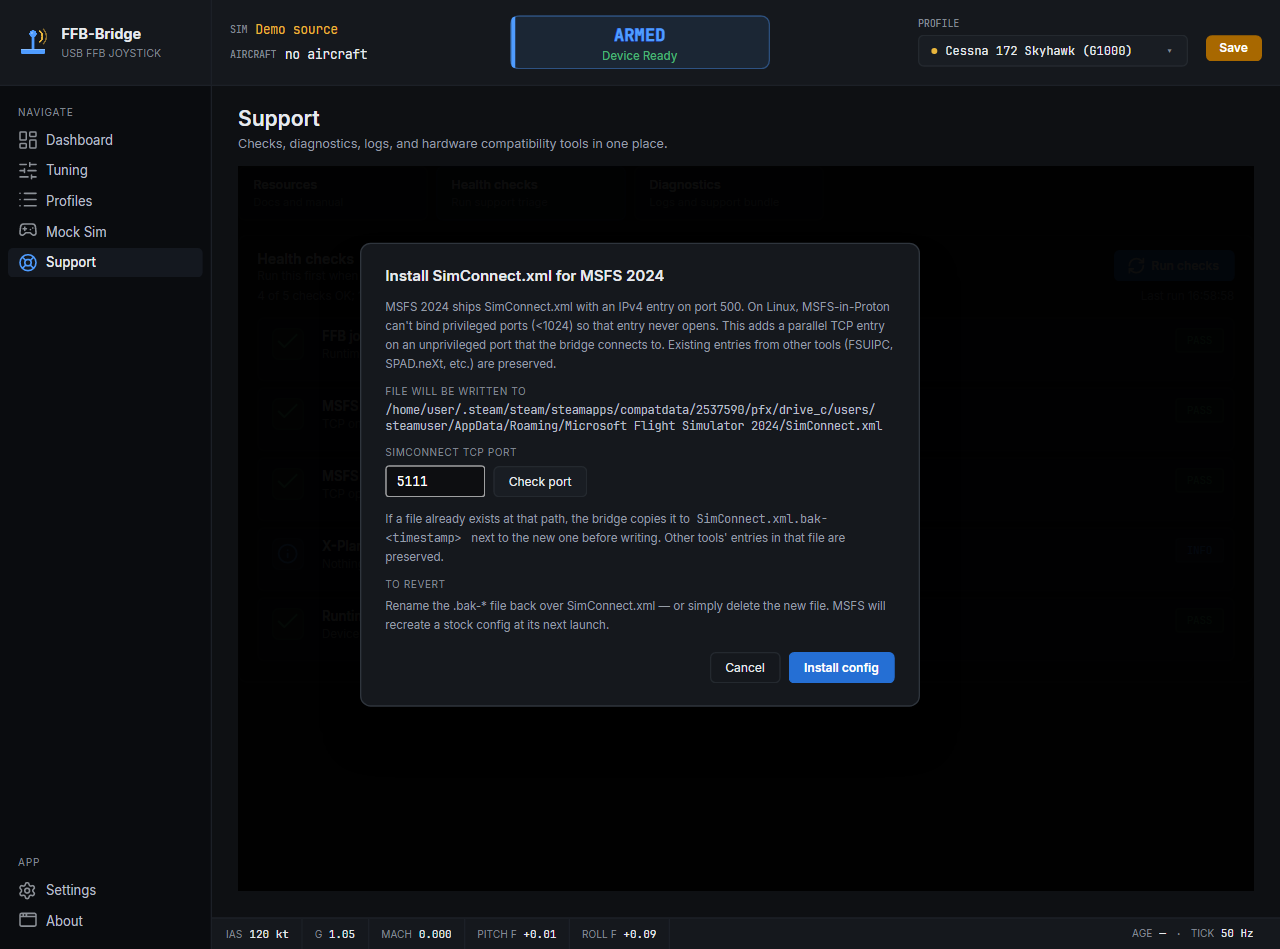Click the Mock Sim gamepad icon

(28, 231)
